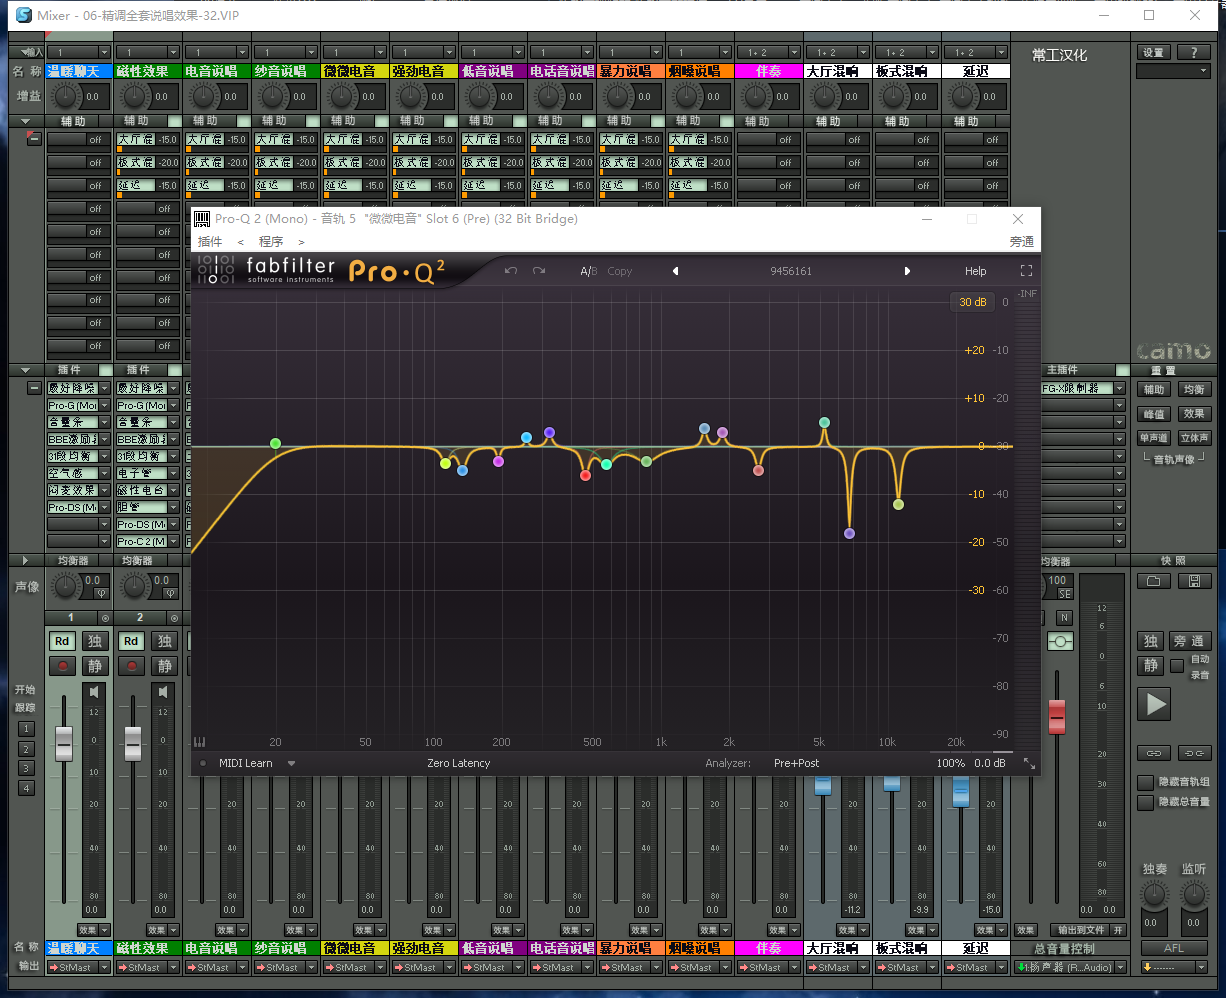Click the 单声道 mono button

click(x=1154, y=438)
